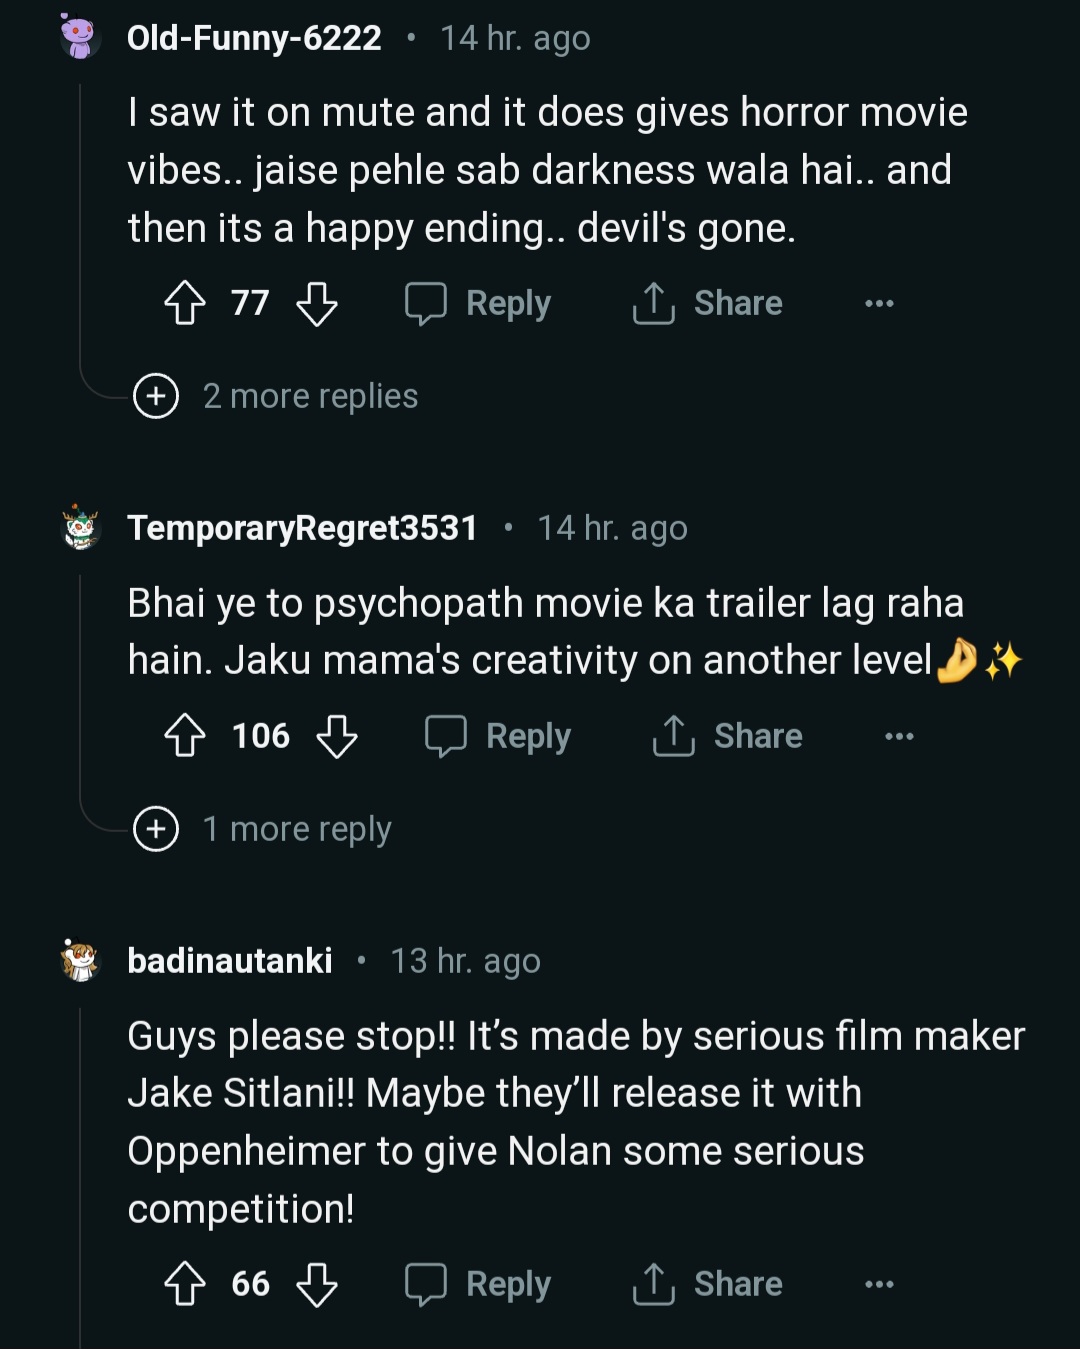This screenshot has height=1349, width=1080.
Task: Upvote badinautanki's Oppenheimer comment
Action: tap(185, 1284)
